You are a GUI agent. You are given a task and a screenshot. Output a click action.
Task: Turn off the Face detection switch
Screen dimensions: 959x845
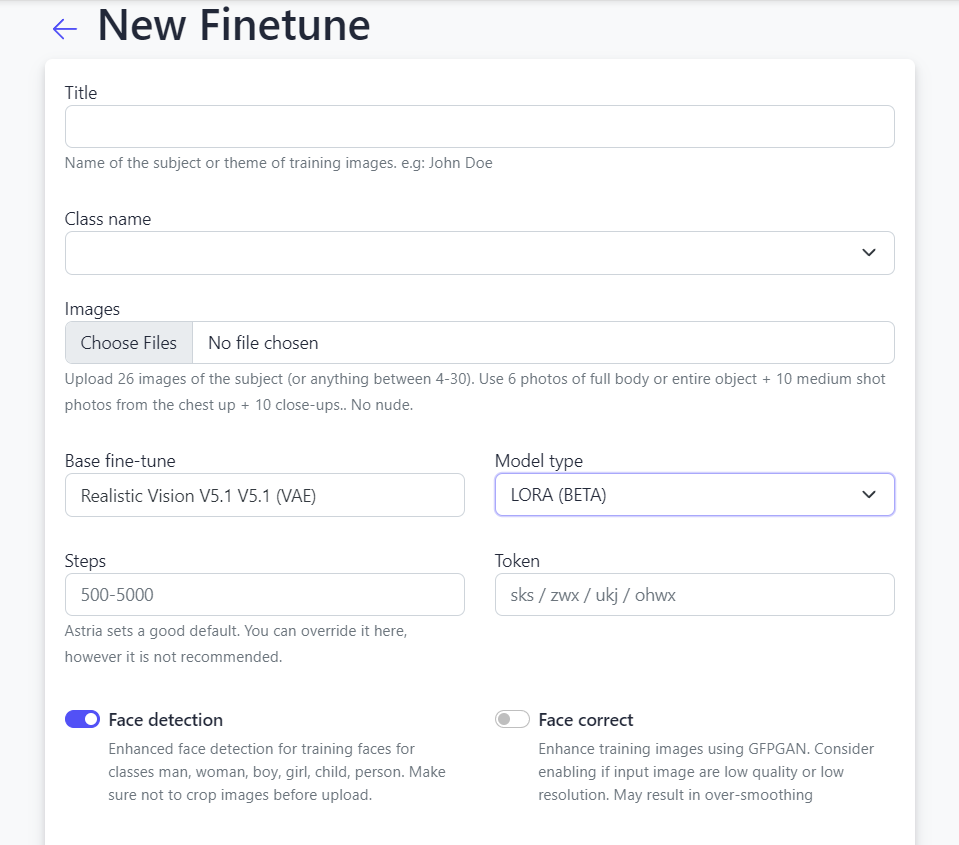82,719
